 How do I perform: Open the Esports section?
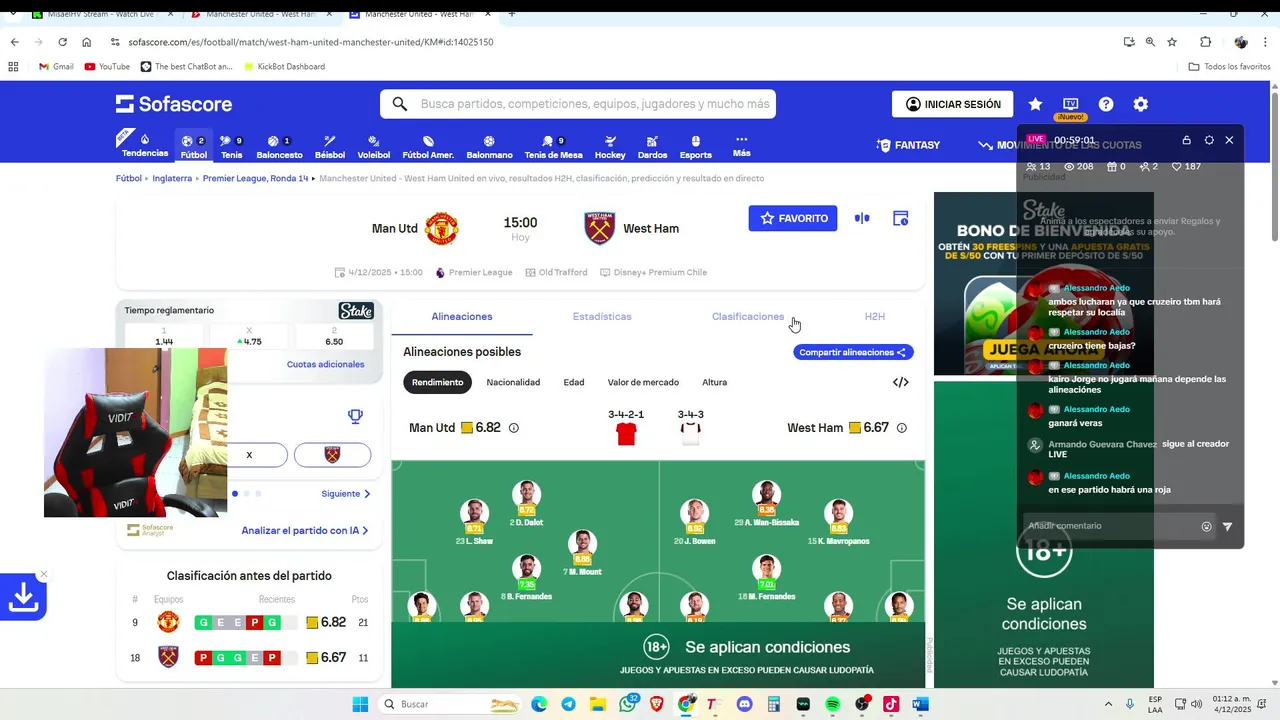click(x=696, y=146)
